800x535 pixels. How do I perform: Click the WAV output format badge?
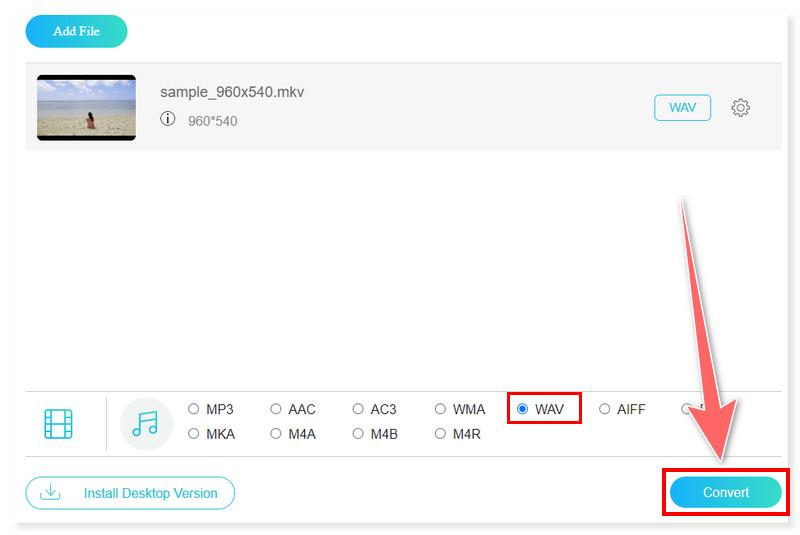(x=682, y=108)
